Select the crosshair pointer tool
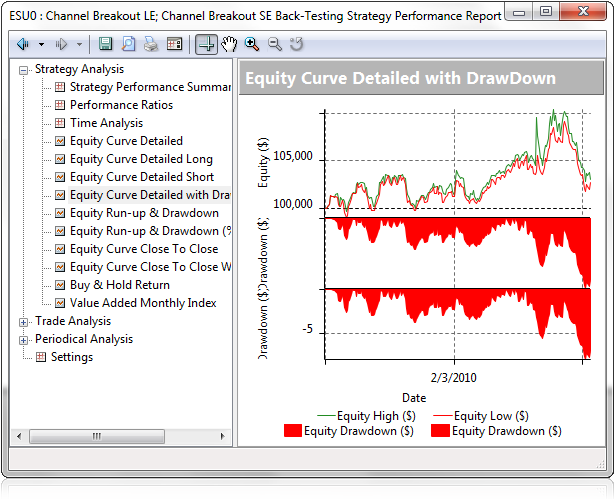The width and height of the screenshot is (616, 499). coord(207,44)
